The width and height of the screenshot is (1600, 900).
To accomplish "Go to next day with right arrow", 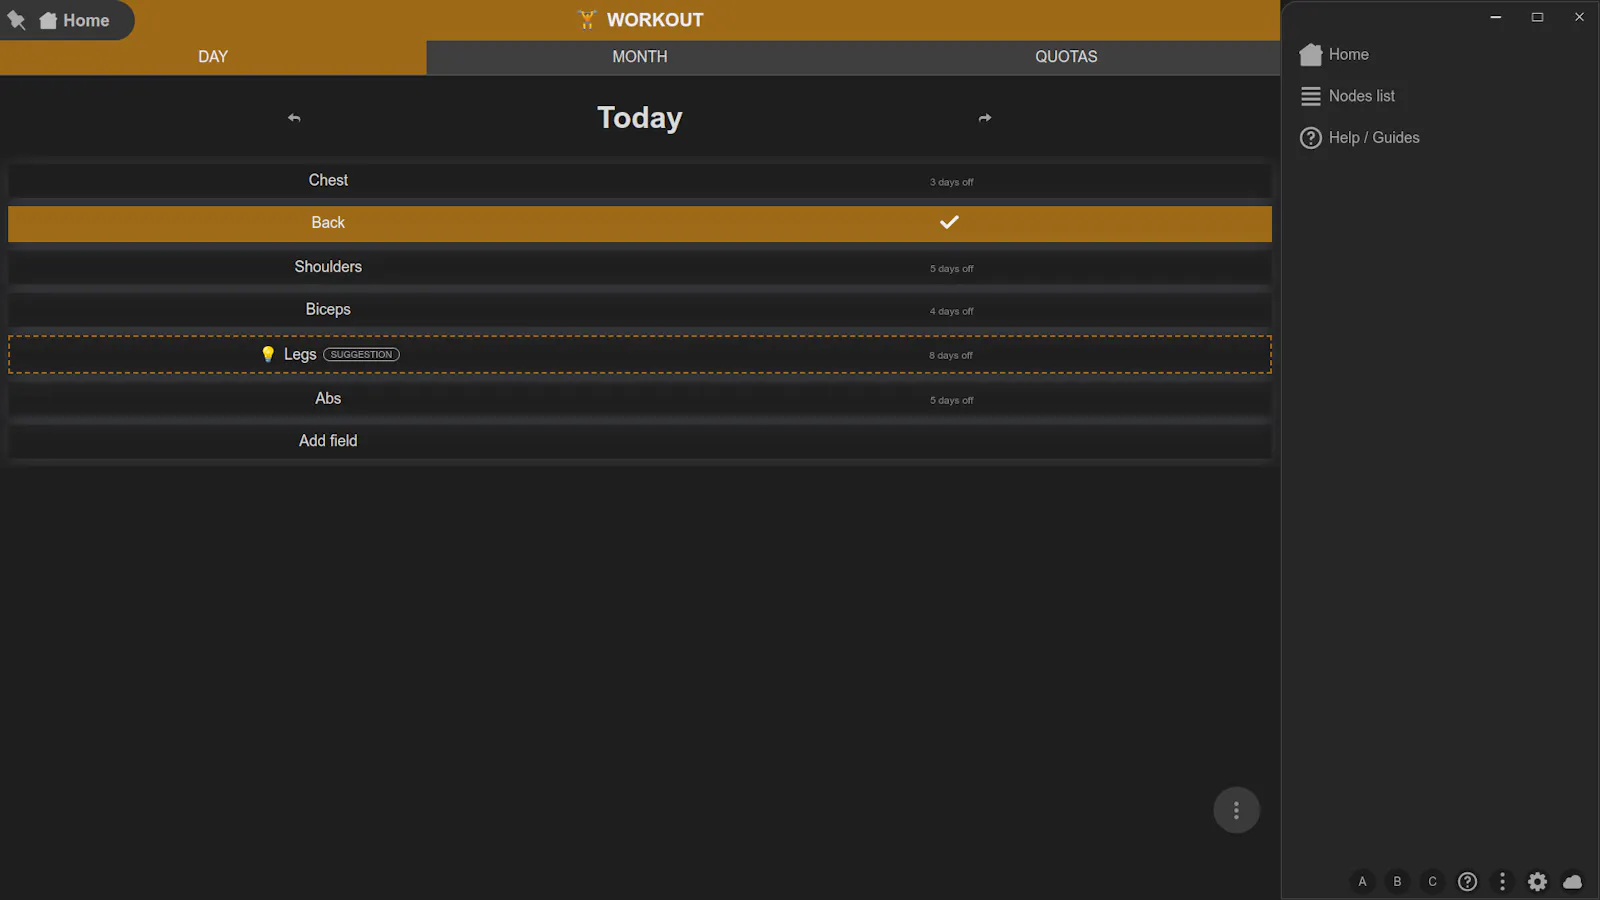I will click(x=985, y=118).
